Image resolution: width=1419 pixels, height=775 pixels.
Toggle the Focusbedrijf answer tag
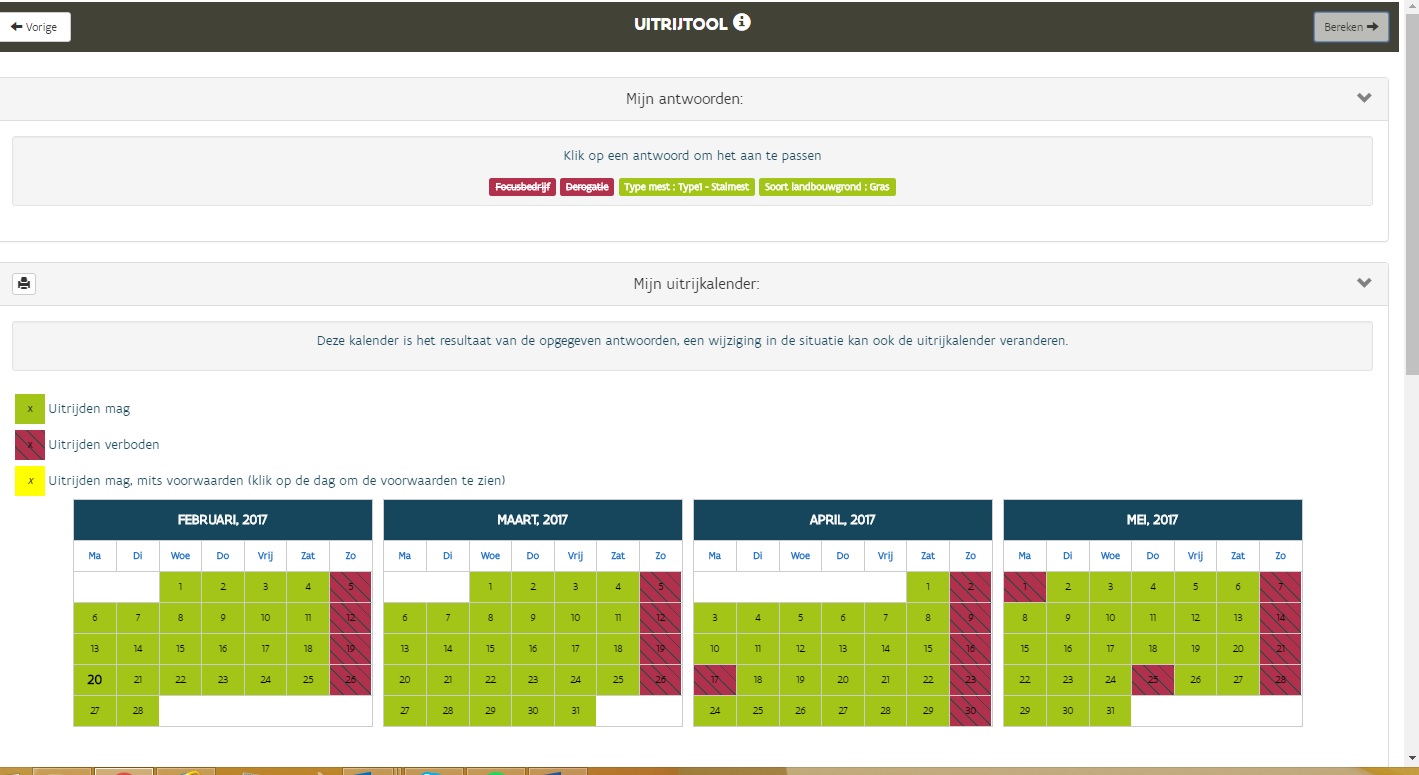(522, 187)
